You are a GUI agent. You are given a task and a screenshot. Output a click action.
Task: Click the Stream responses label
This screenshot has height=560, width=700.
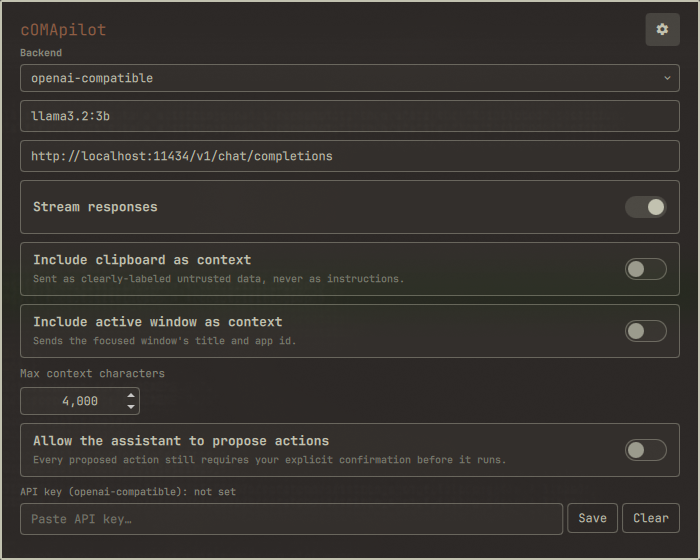coord(95,207)
